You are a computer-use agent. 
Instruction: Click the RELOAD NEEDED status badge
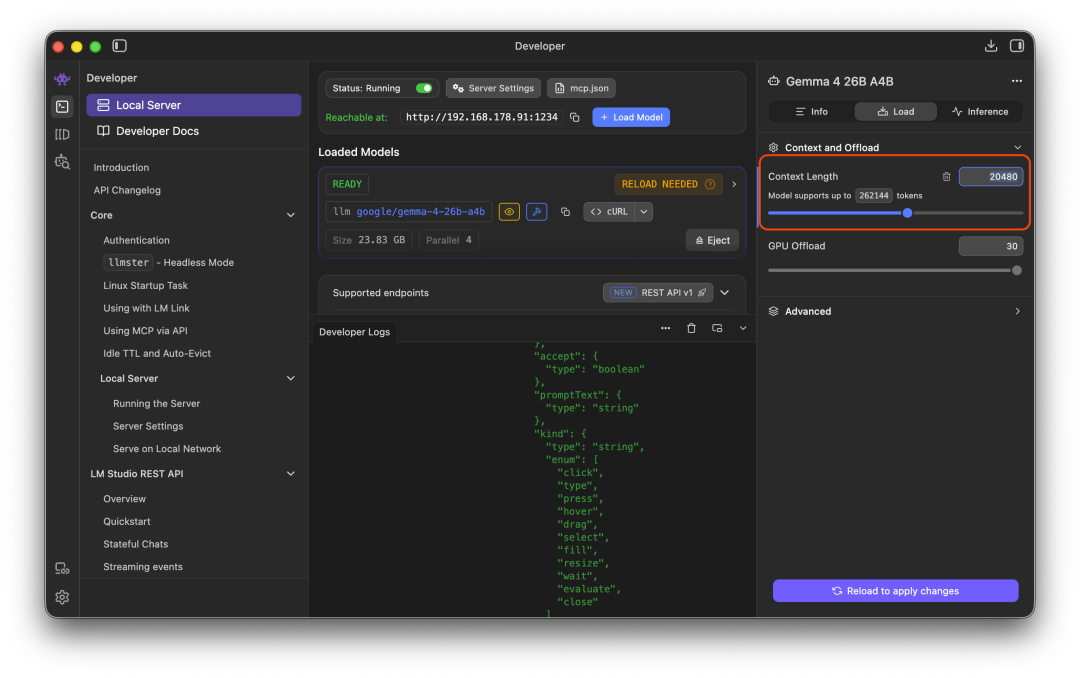pos(668,184)
